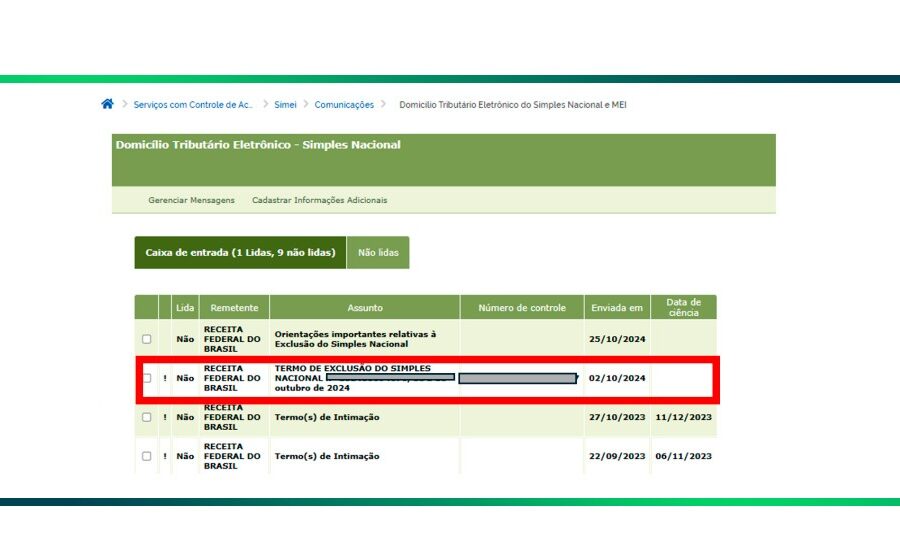Click the Data de ciência column header
This screenshot has width=900, height=536.
[684, 308]
